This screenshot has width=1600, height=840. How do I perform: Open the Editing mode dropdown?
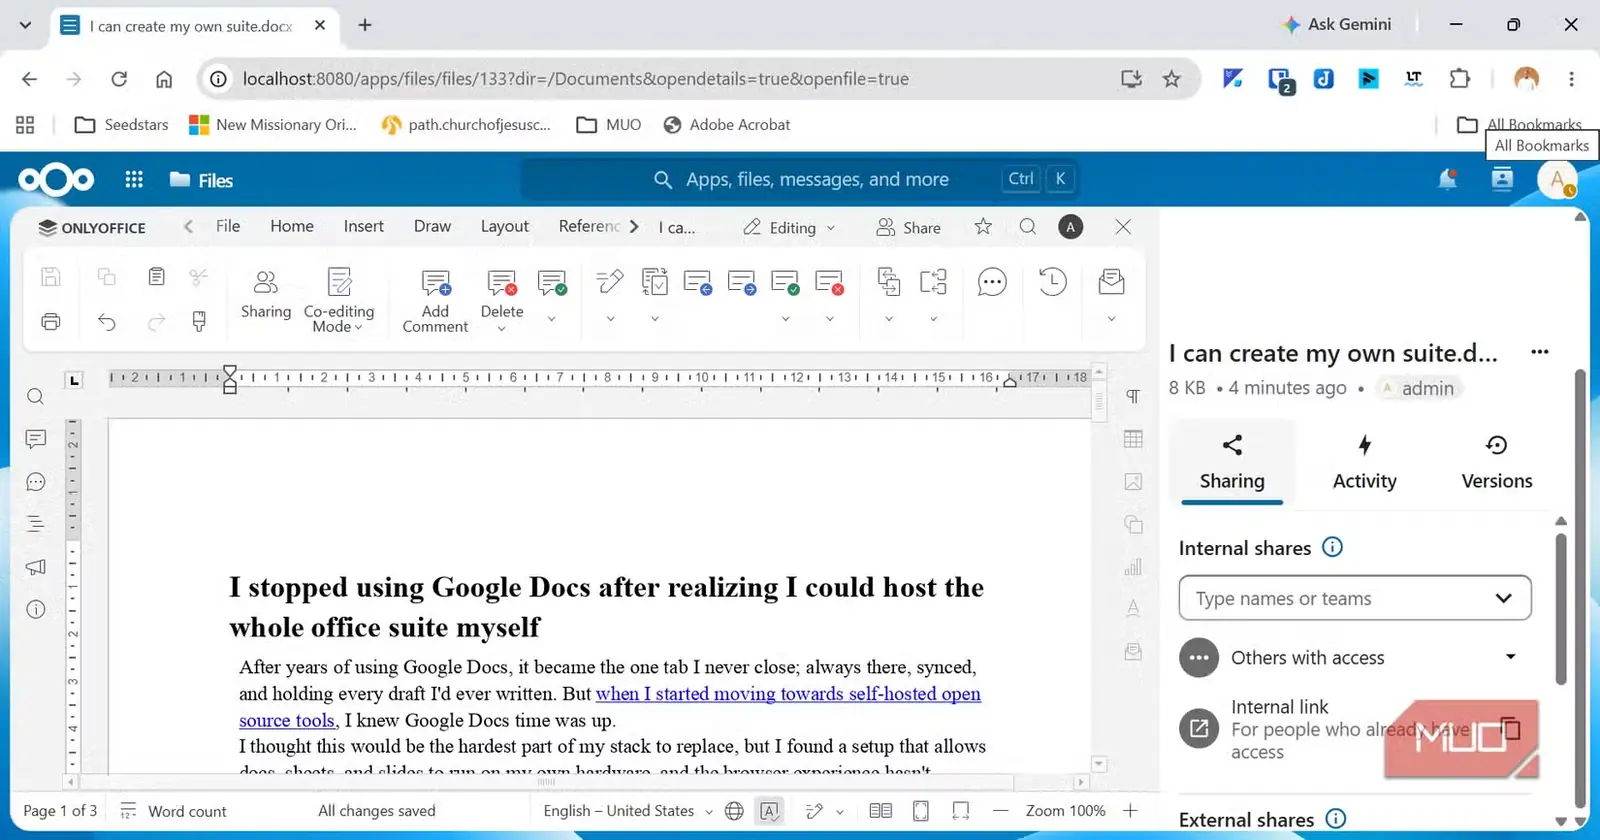[789, 228]
